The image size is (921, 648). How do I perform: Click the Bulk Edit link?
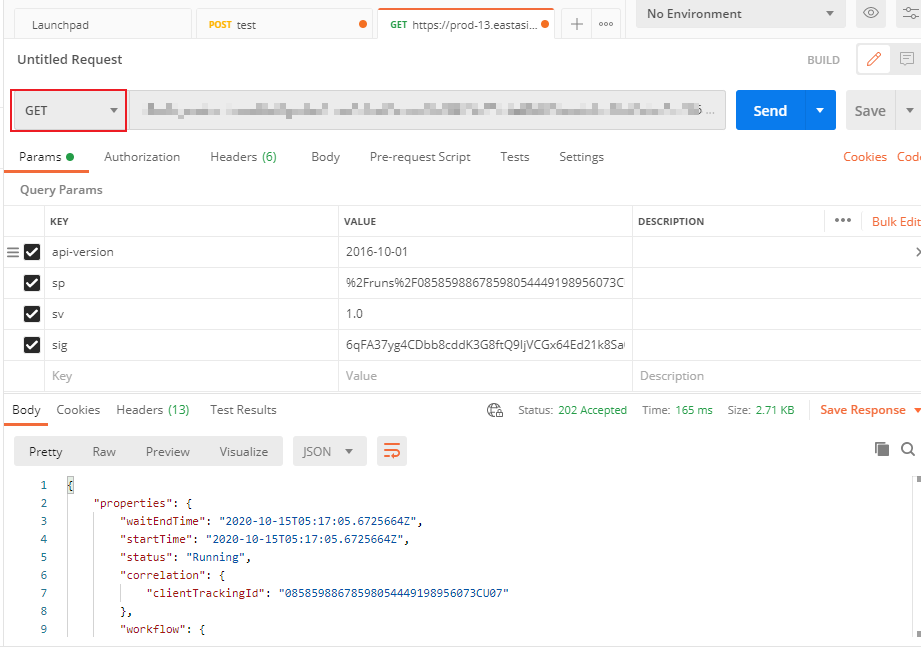tap(896, 221)
